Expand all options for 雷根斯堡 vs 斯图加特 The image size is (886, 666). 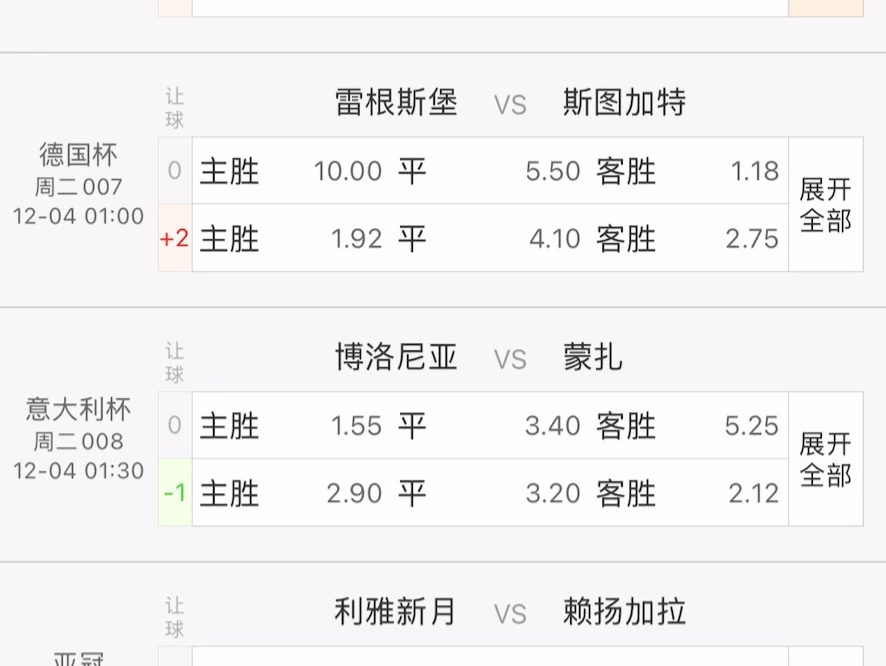pos(825,205)
